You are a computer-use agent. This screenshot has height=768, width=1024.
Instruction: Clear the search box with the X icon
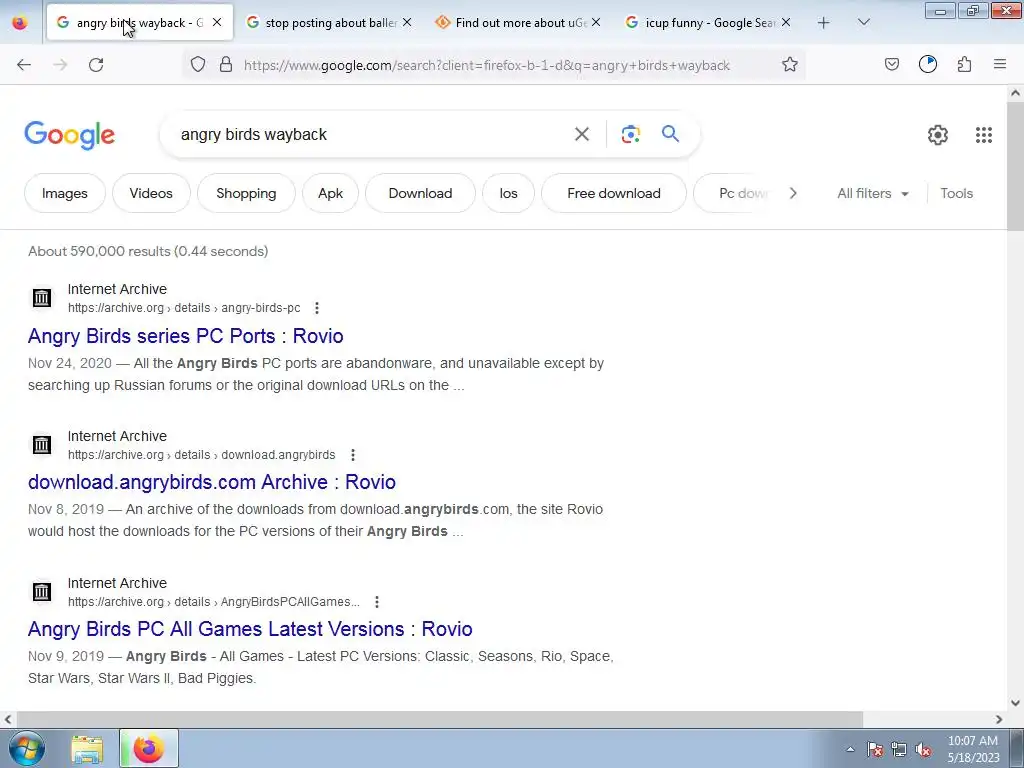[x=582, y=135]
